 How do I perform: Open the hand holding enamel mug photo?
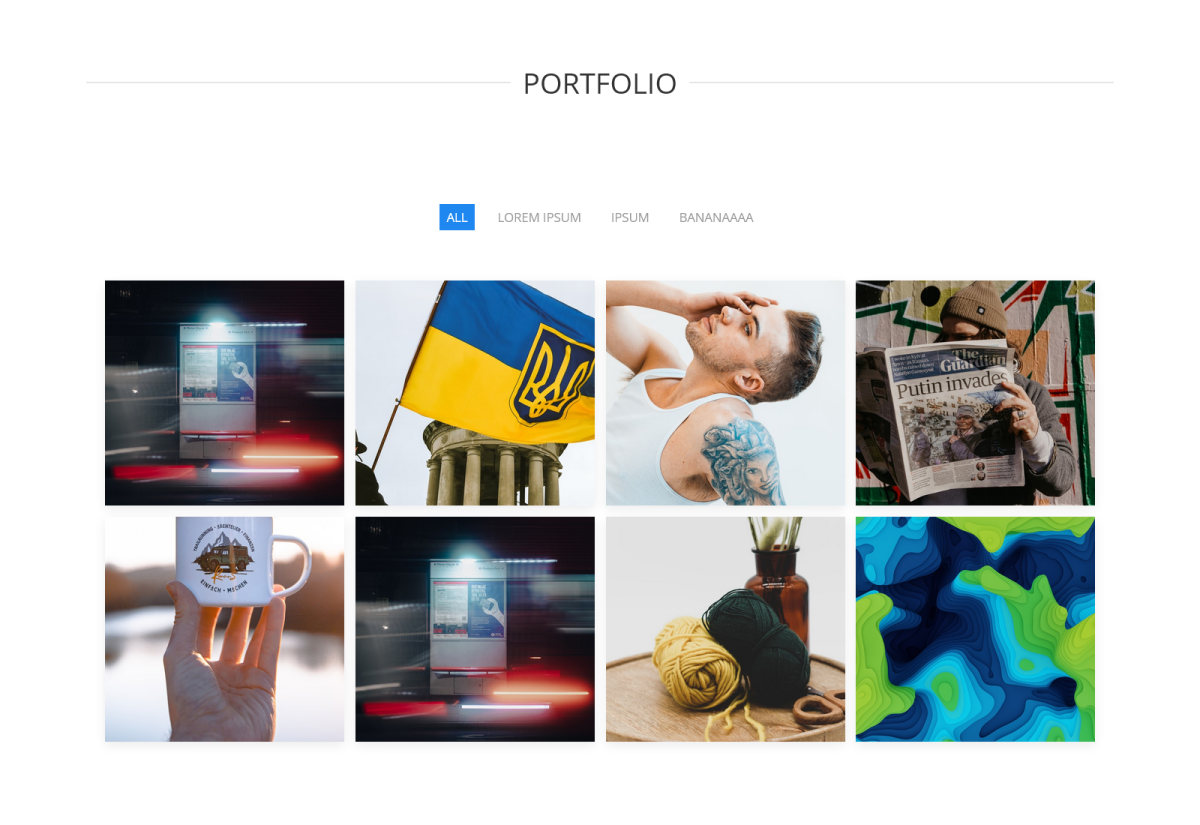(224, 629)
